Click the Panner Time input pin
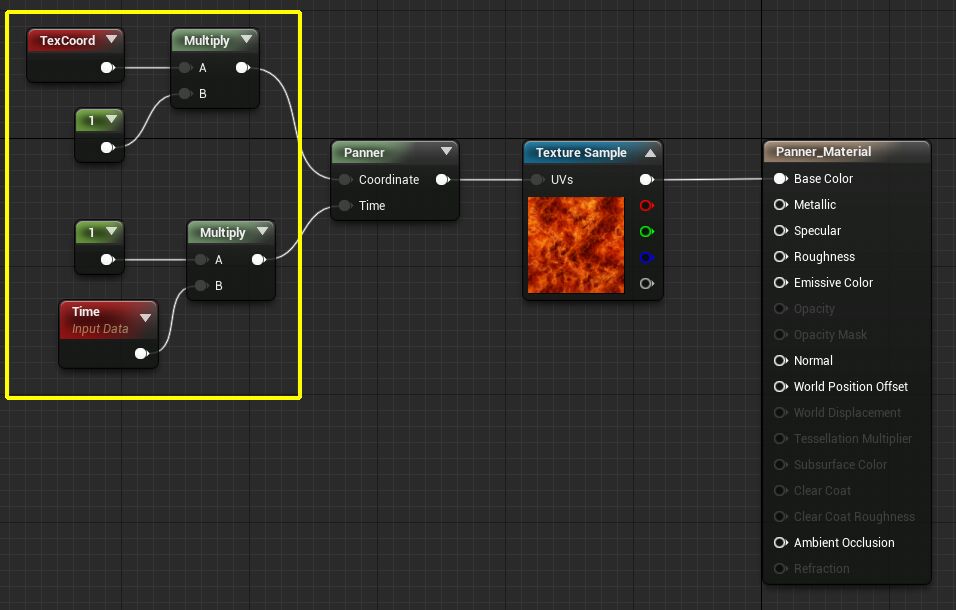Screen dimensions: 956x610 [x=344, y=206]
